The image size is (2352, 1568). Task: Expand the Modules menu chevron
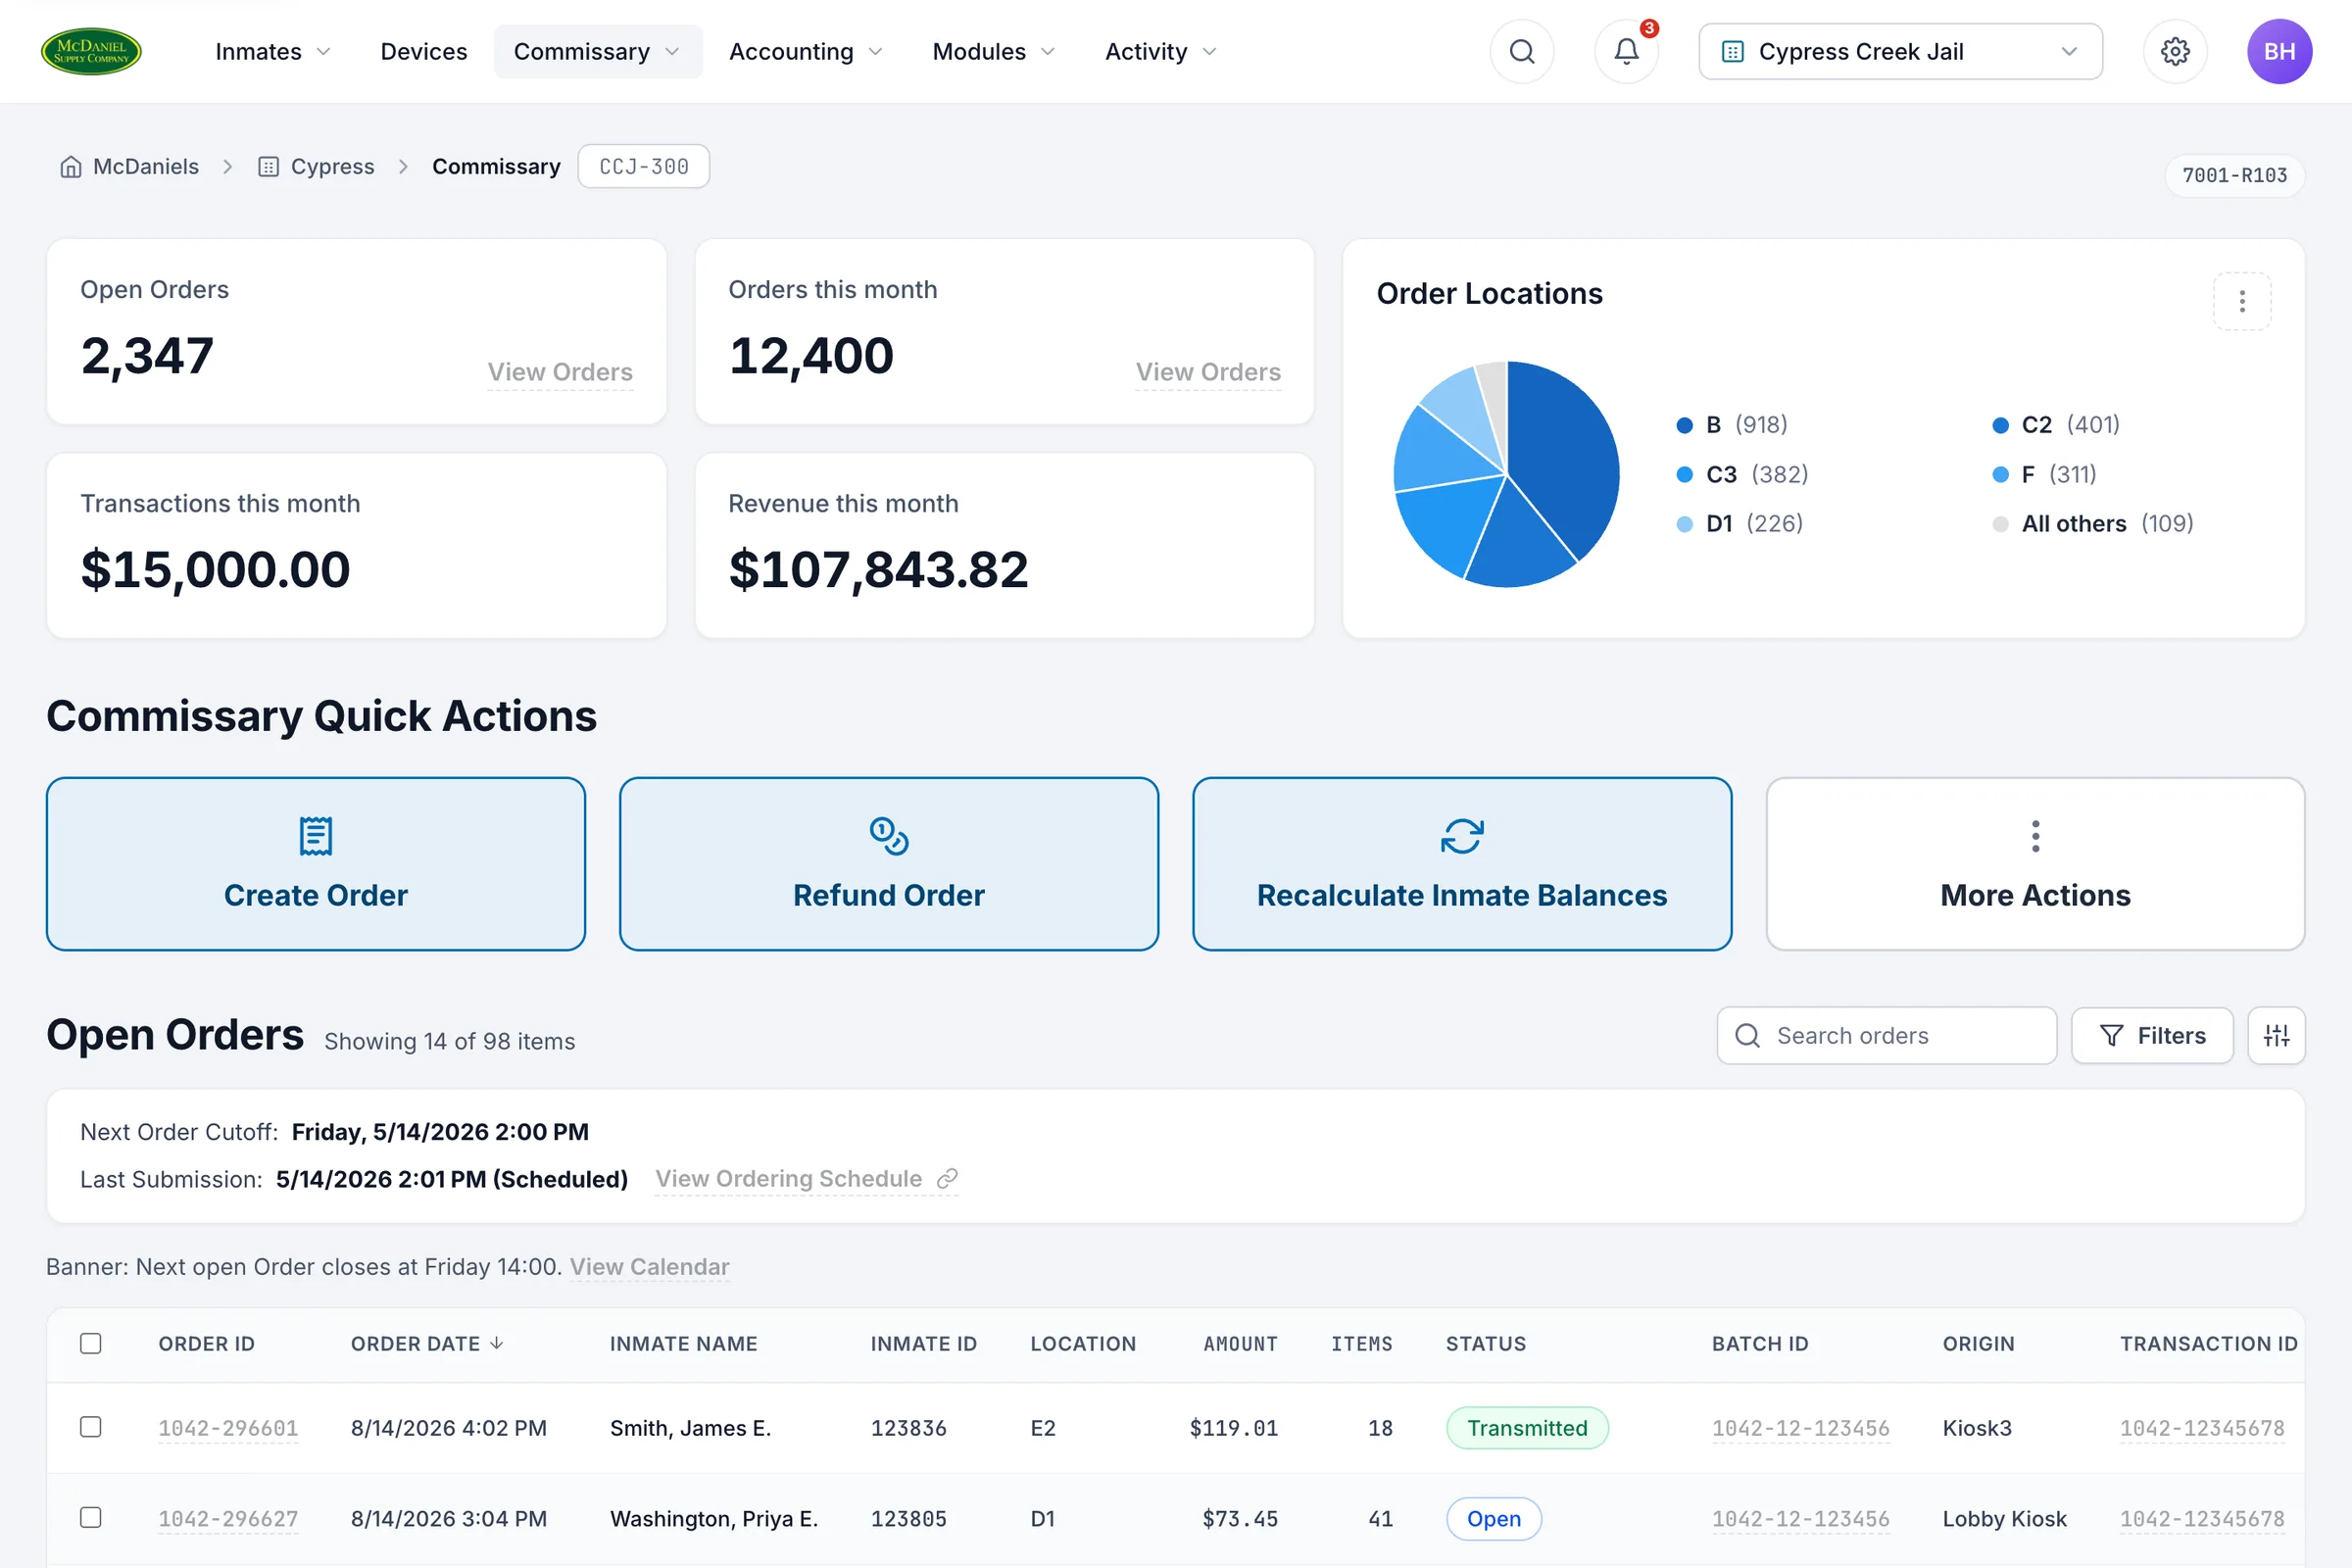[1048, 52]
